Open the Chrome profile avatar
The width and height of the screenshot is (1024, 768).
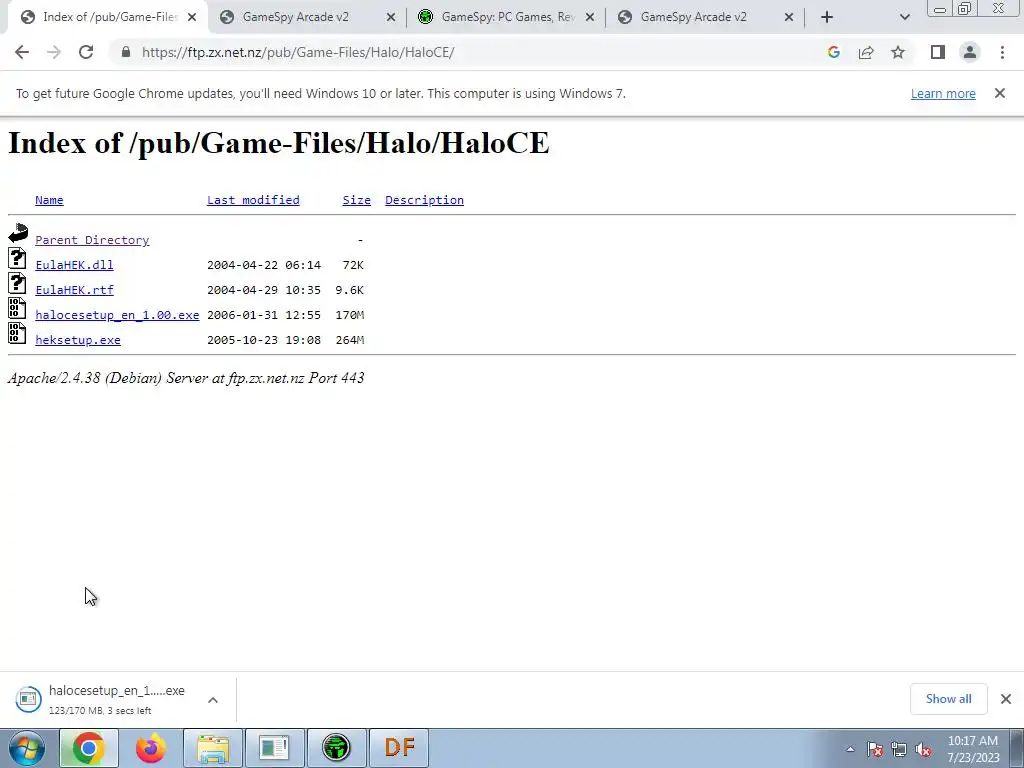970,52
